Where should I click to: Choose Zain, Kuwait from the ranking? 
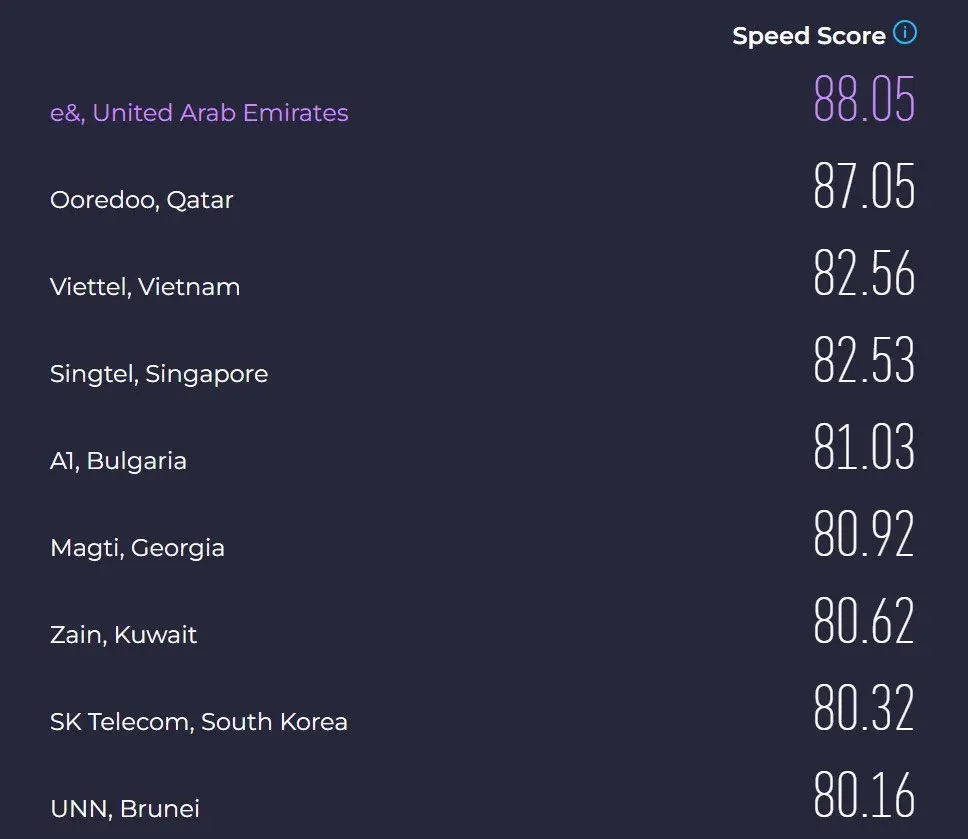tap(123, 635)
